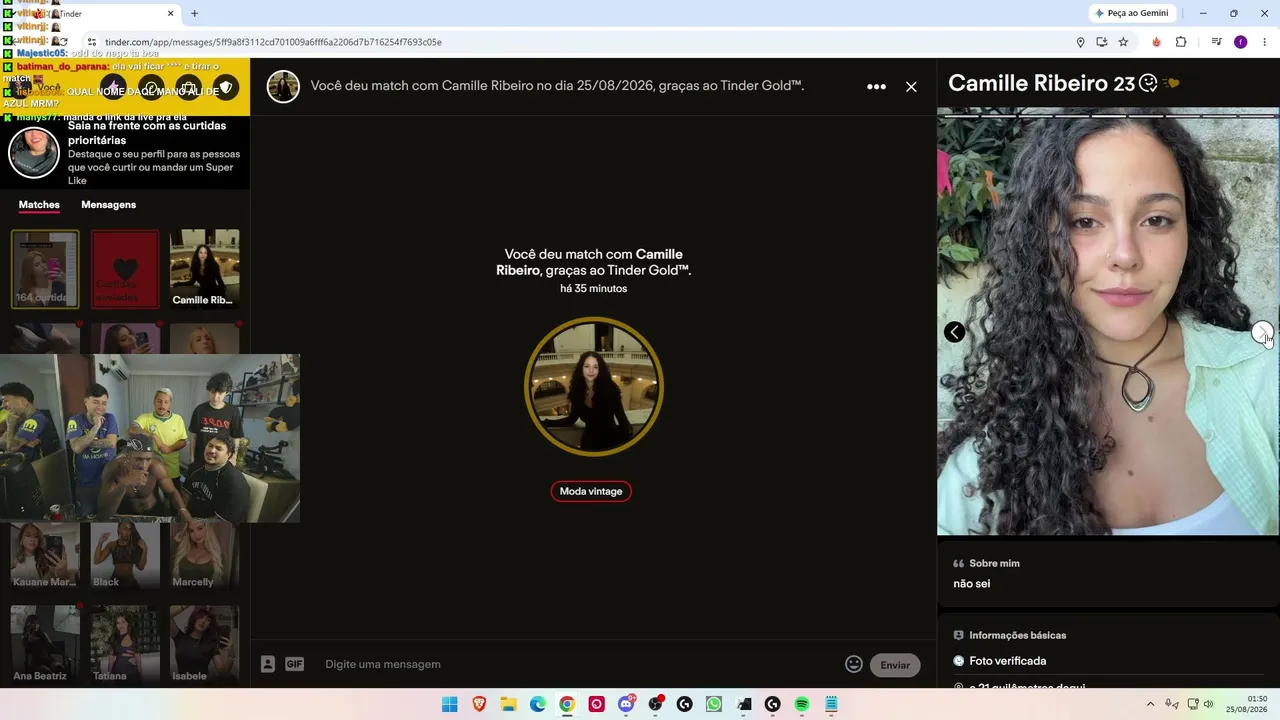Click the Peça ao Gemini button

[x=1132, y=13]
